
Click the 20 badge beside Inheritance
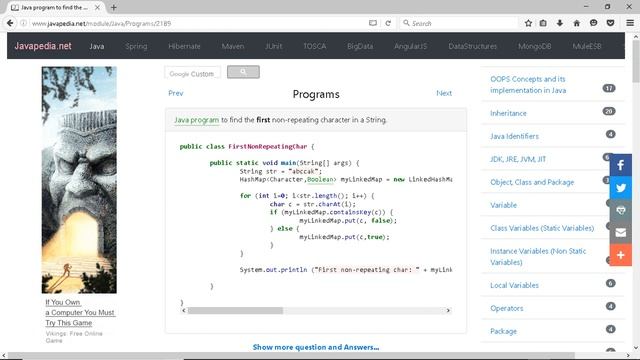[609, 111]
